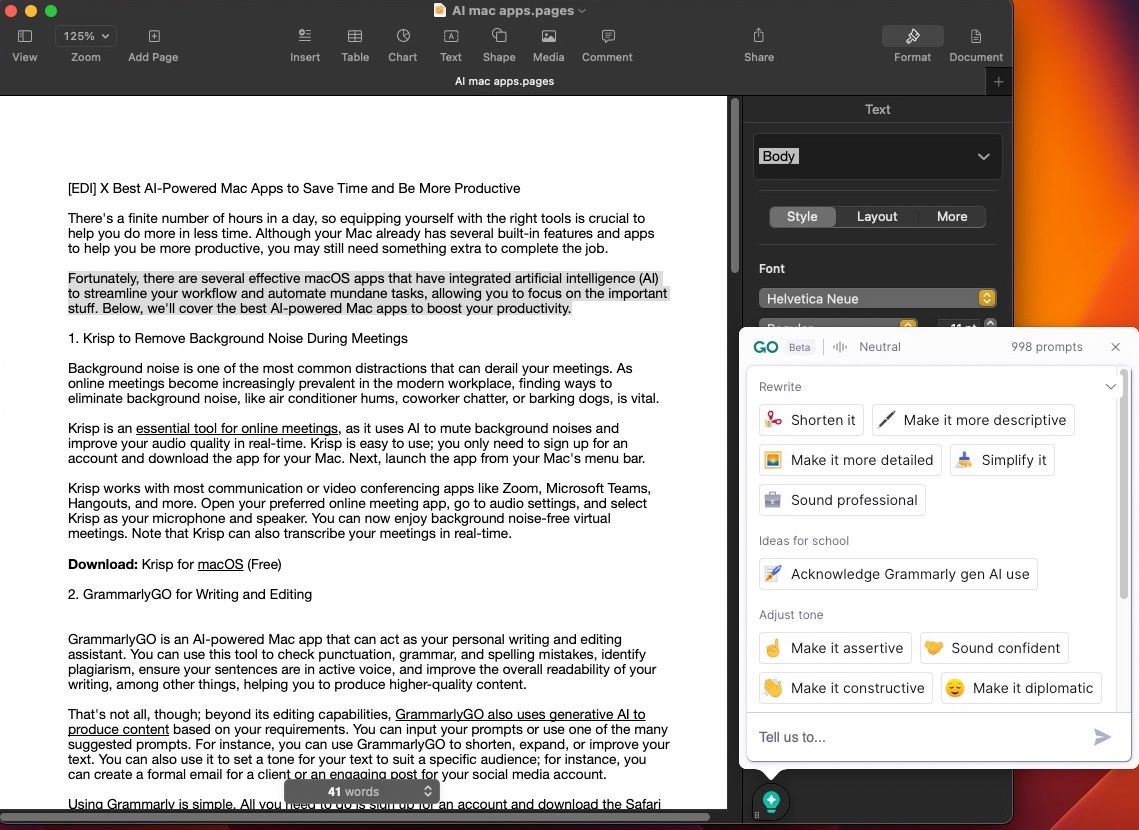Open the Table insert tool

[x=354, y=44]
